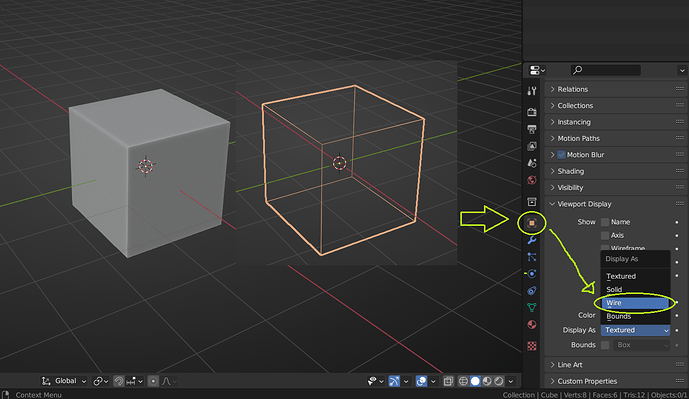The height and width of the screenshot is (399, 689).
Task: Select Textured in Display As menu
Action: click(x=635, y=276)
